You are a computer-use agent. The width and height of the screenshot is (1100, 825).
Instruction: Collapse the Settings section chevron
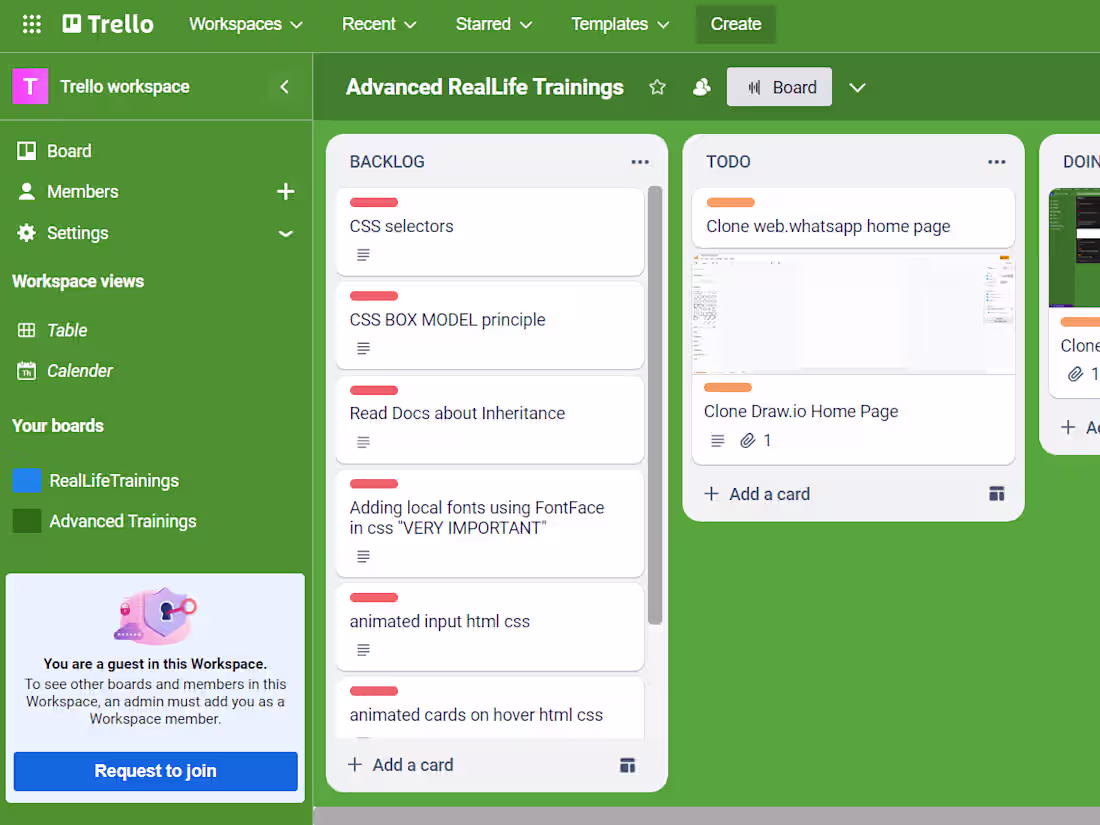click(x=286, y=233)
